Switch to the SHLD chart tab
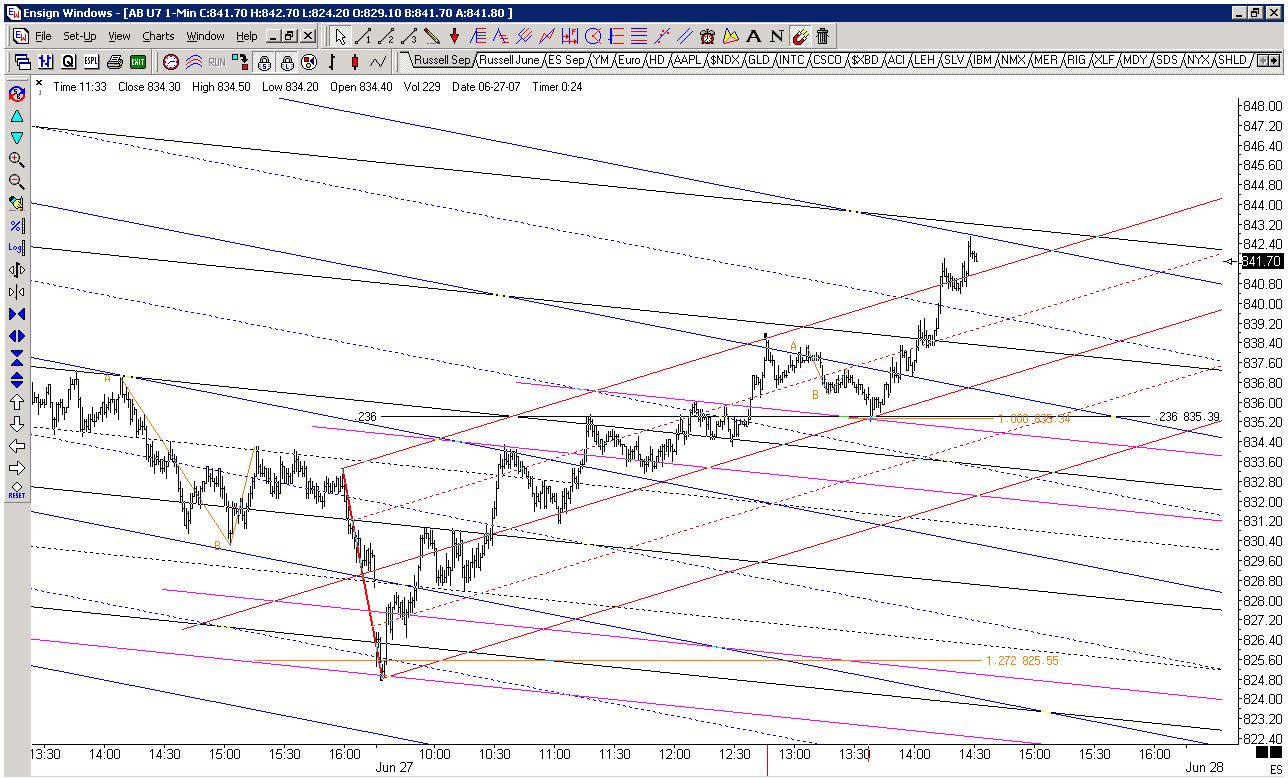 (x=1232, y=60)
